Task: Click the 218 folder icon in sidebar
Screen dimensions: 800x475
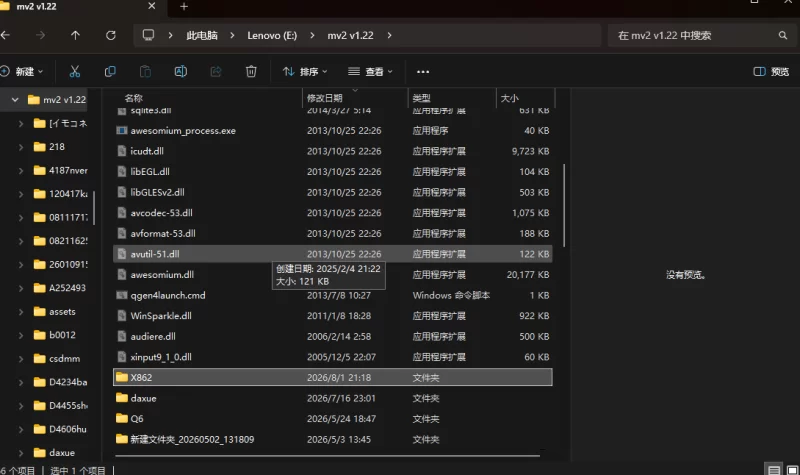Action: click(x=39, y=147)
